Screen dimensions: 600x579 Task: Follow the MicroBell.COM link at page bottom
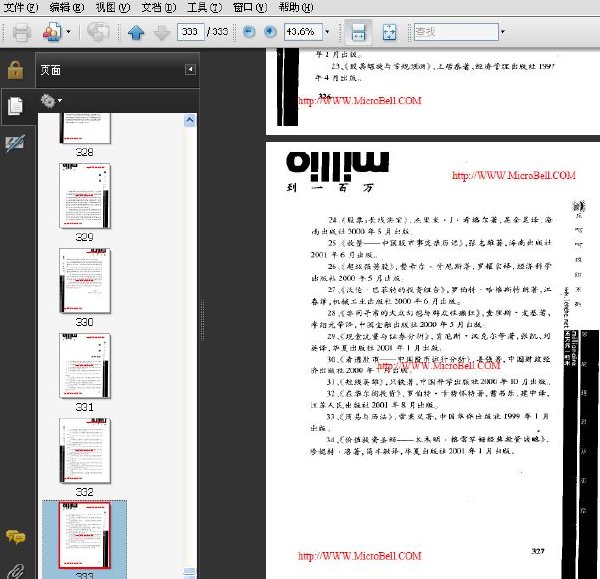pyautogui.click(x=360, y=556)
